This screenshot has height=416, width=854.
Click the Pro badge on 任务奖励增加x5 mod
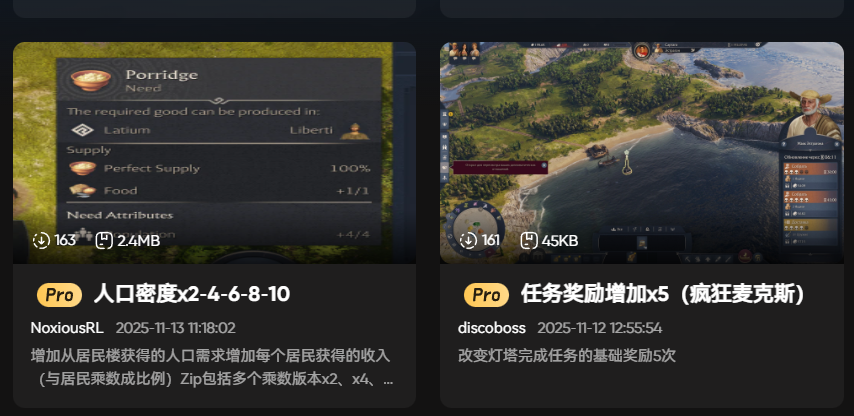point(486,295)
